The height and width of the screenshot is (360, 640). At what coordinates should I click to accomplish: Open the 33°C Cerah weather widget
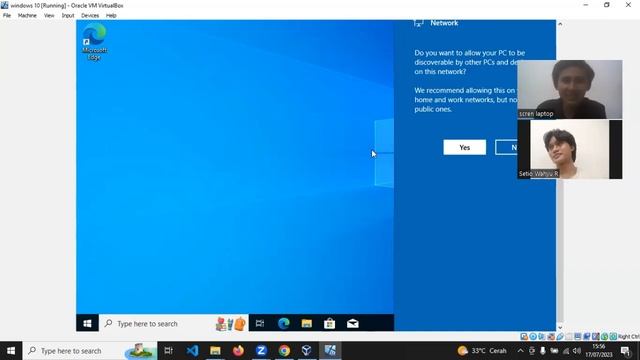pyautogui.click(x=482, y=351)
